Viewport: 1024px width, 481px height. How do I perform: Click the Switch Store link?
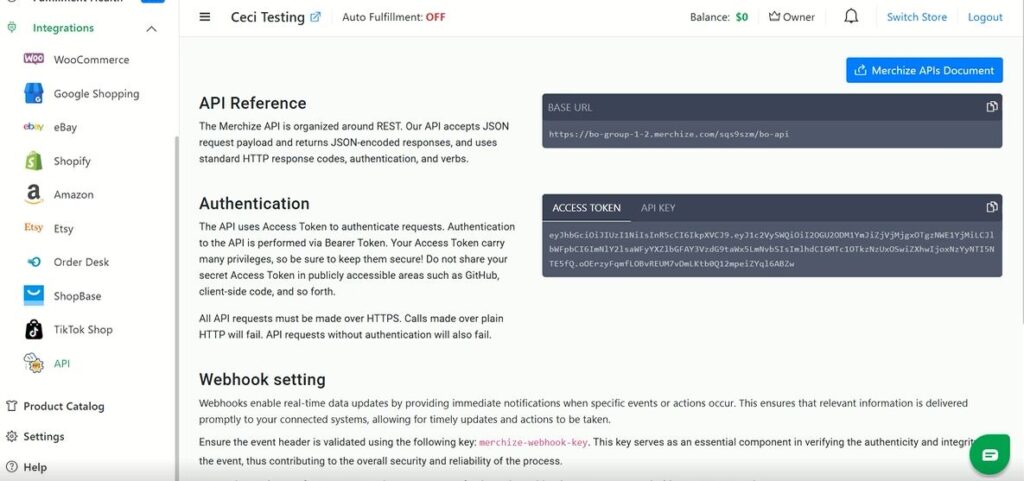[x=917, y=17]
